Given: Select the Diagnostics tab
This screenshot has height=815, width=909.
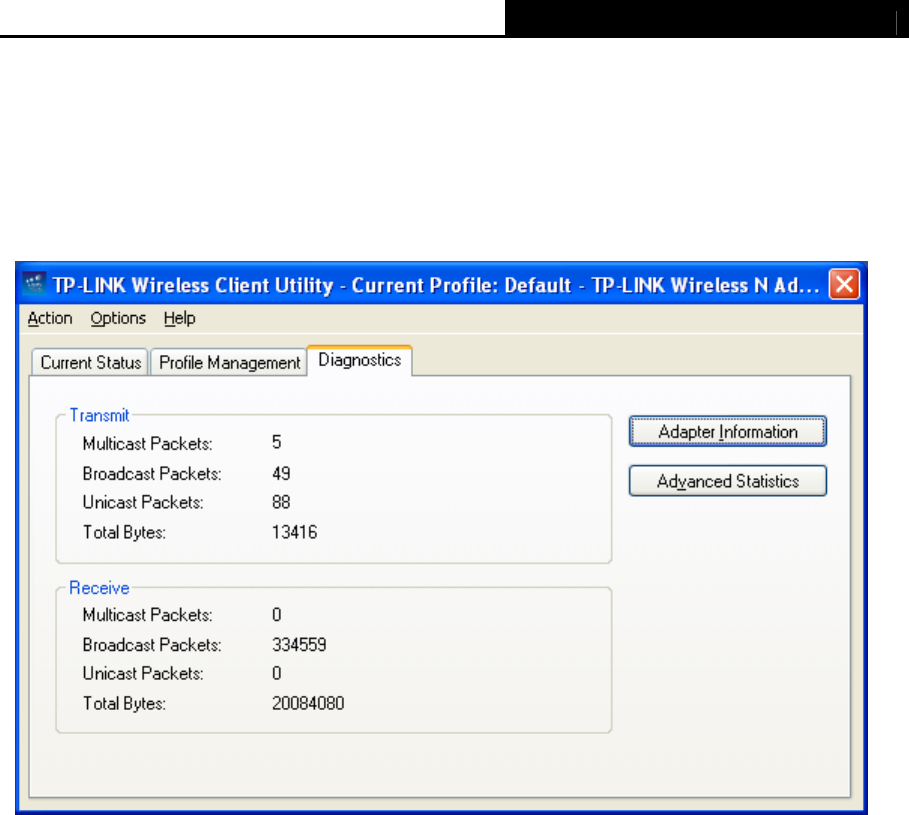Looking at the screenshot, I should [359, 360].
